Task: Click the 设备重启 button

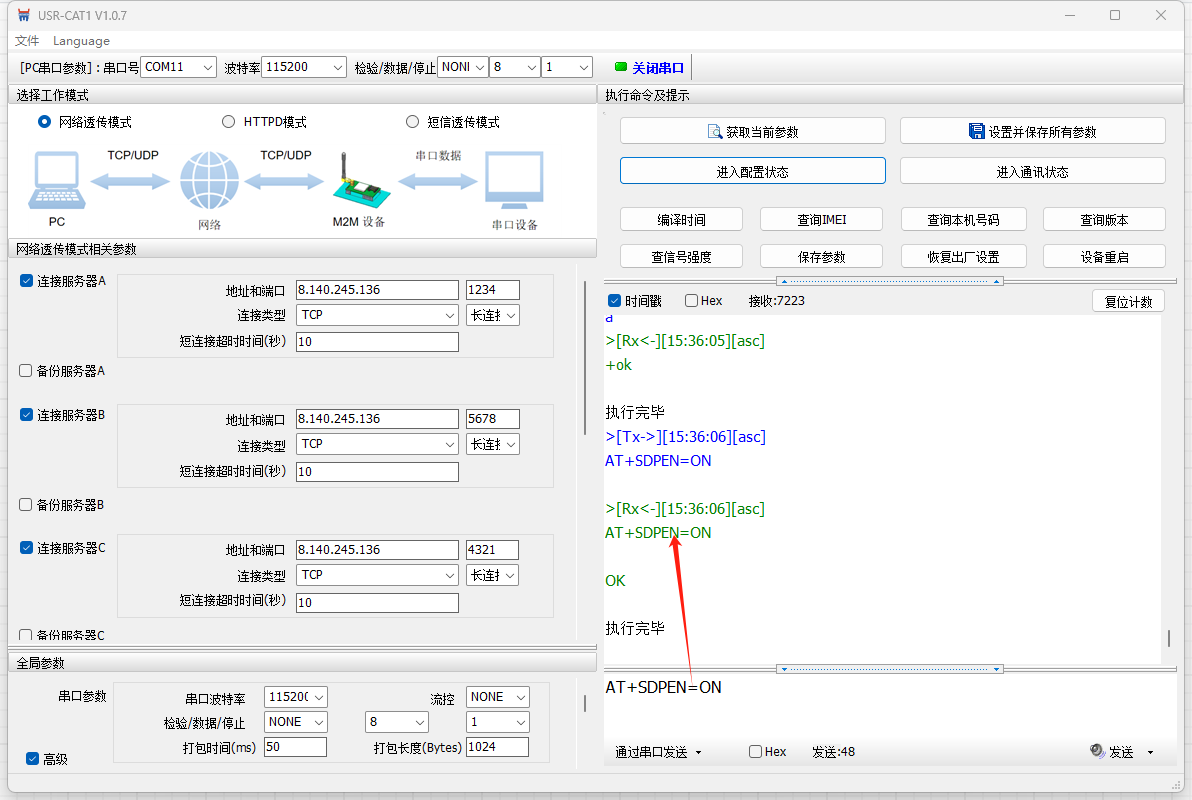Action: [1104, 257]
